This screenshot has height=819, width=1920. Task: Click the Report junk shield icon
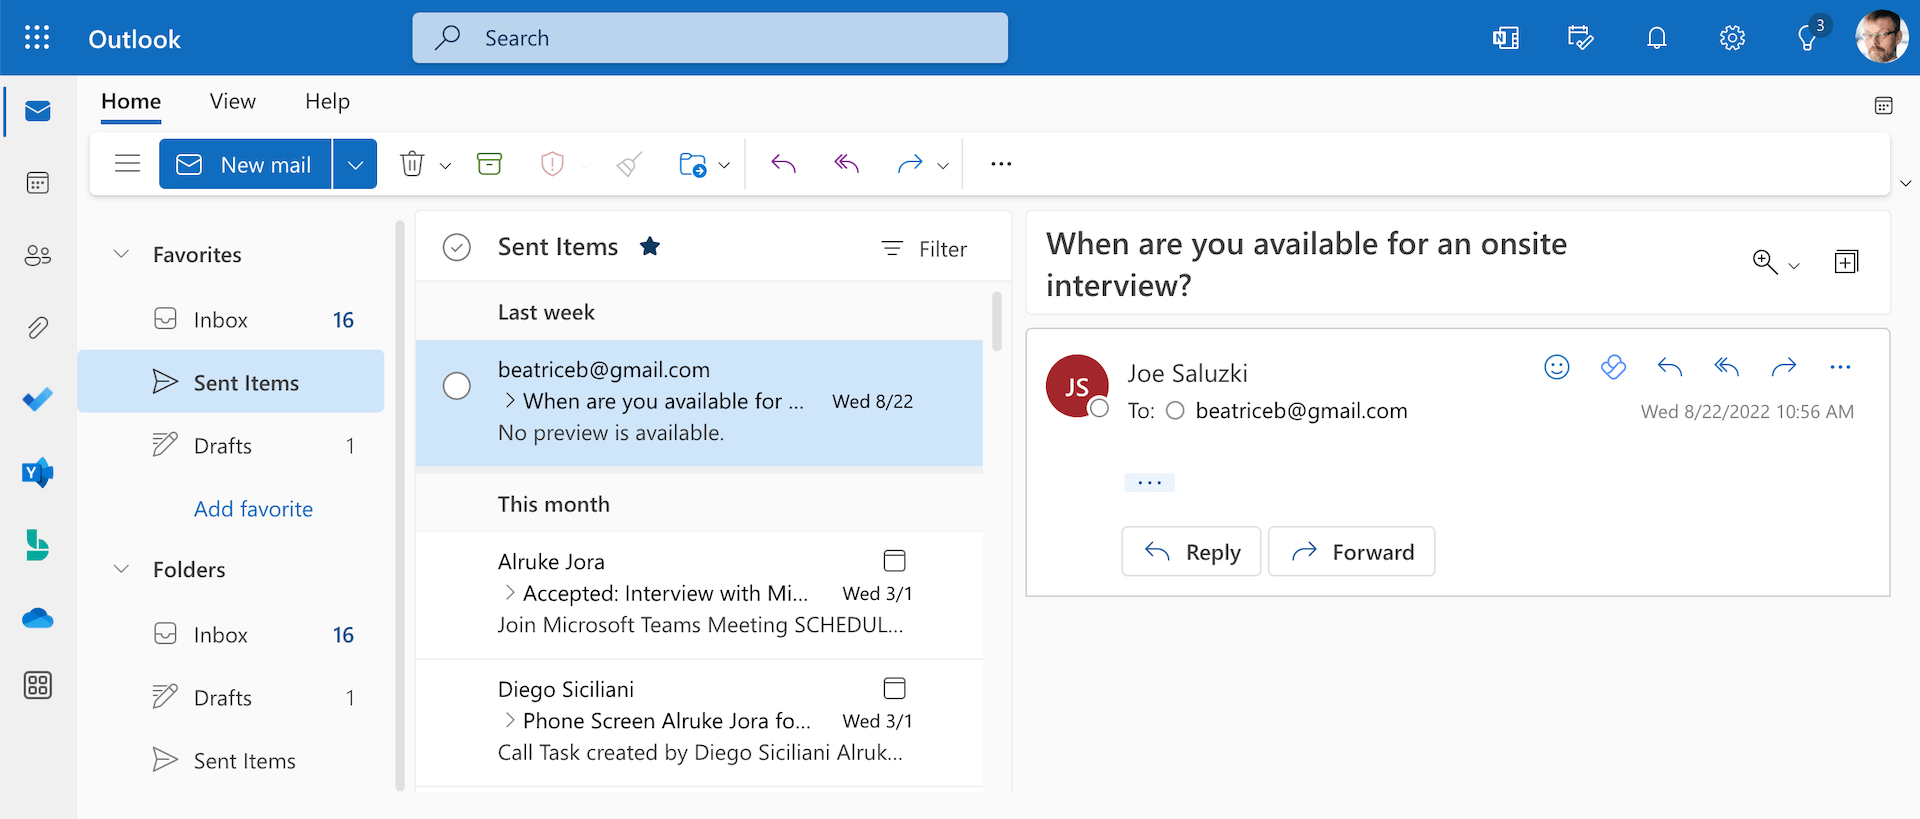click(x=552, y=164)
